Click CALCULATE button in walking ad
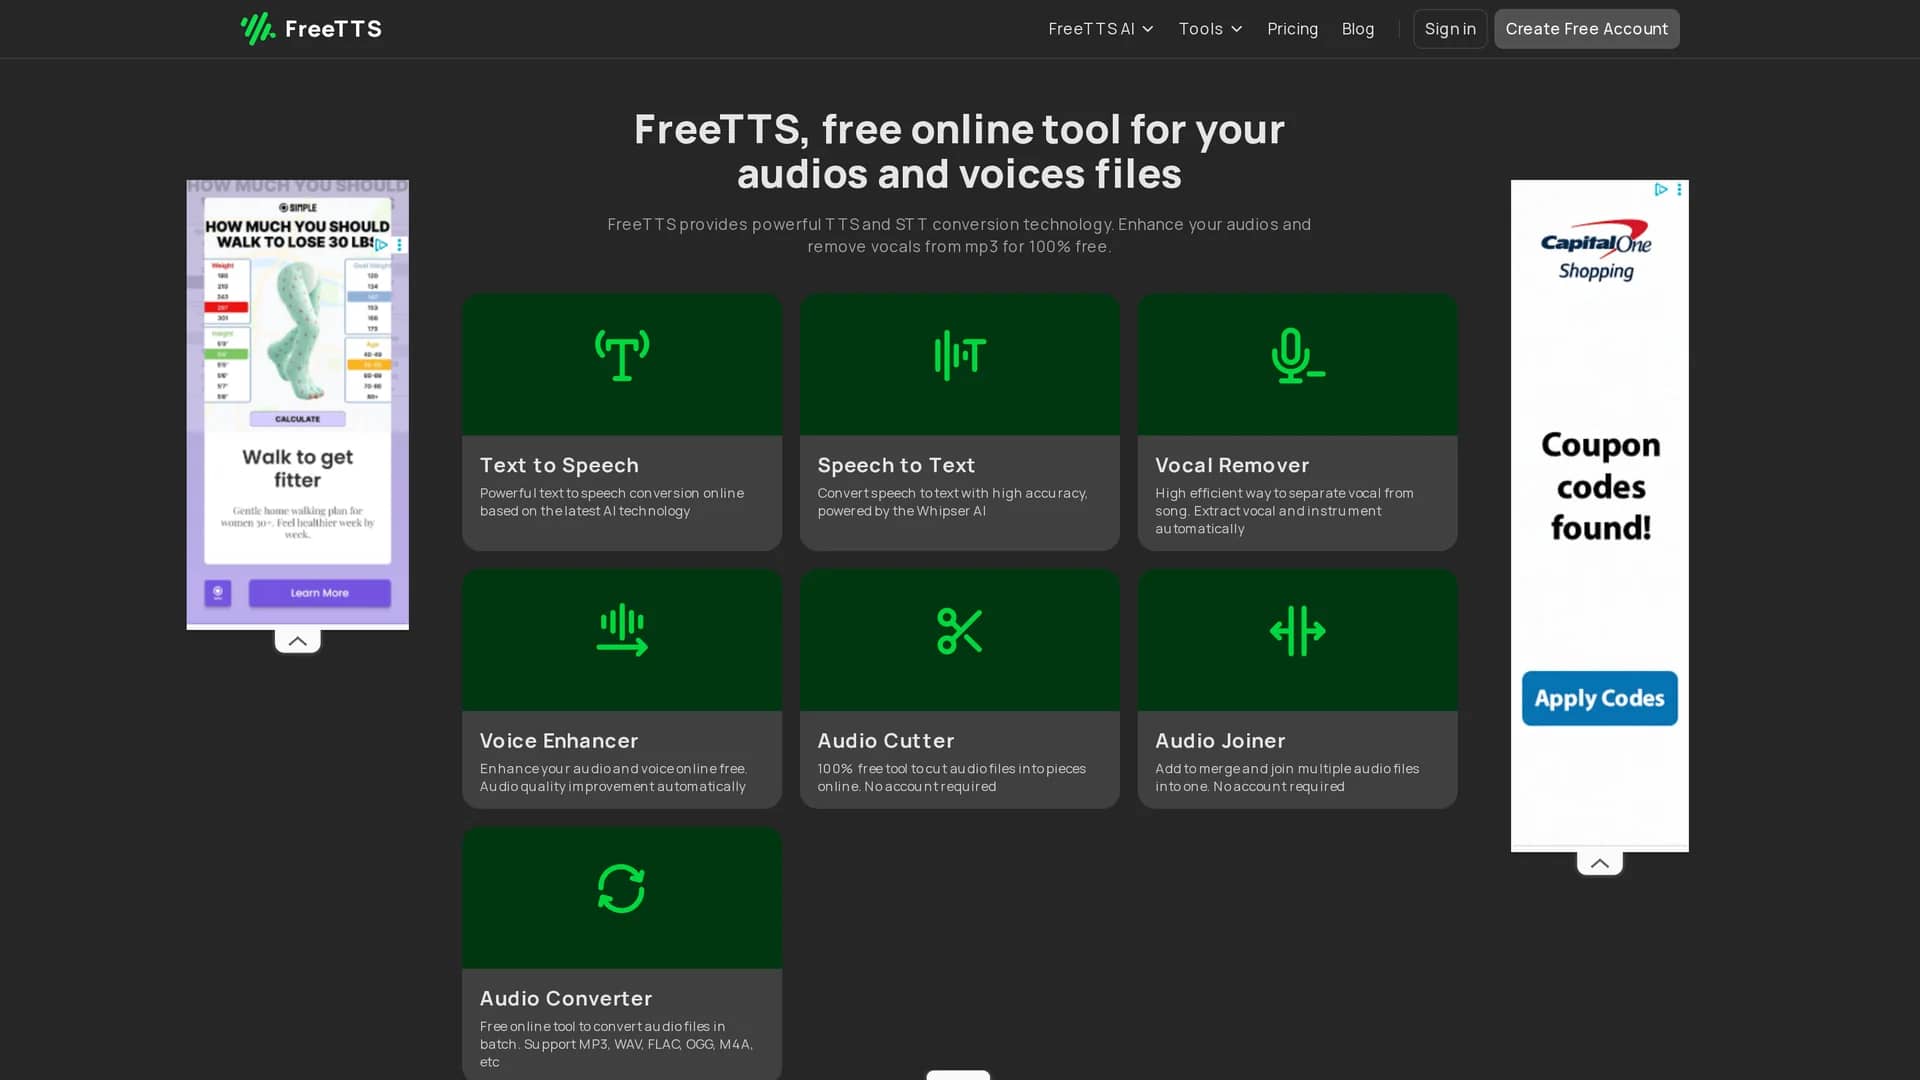Image resolution: width=1920 pixels, height=1080 pixels. pos(297,419)
